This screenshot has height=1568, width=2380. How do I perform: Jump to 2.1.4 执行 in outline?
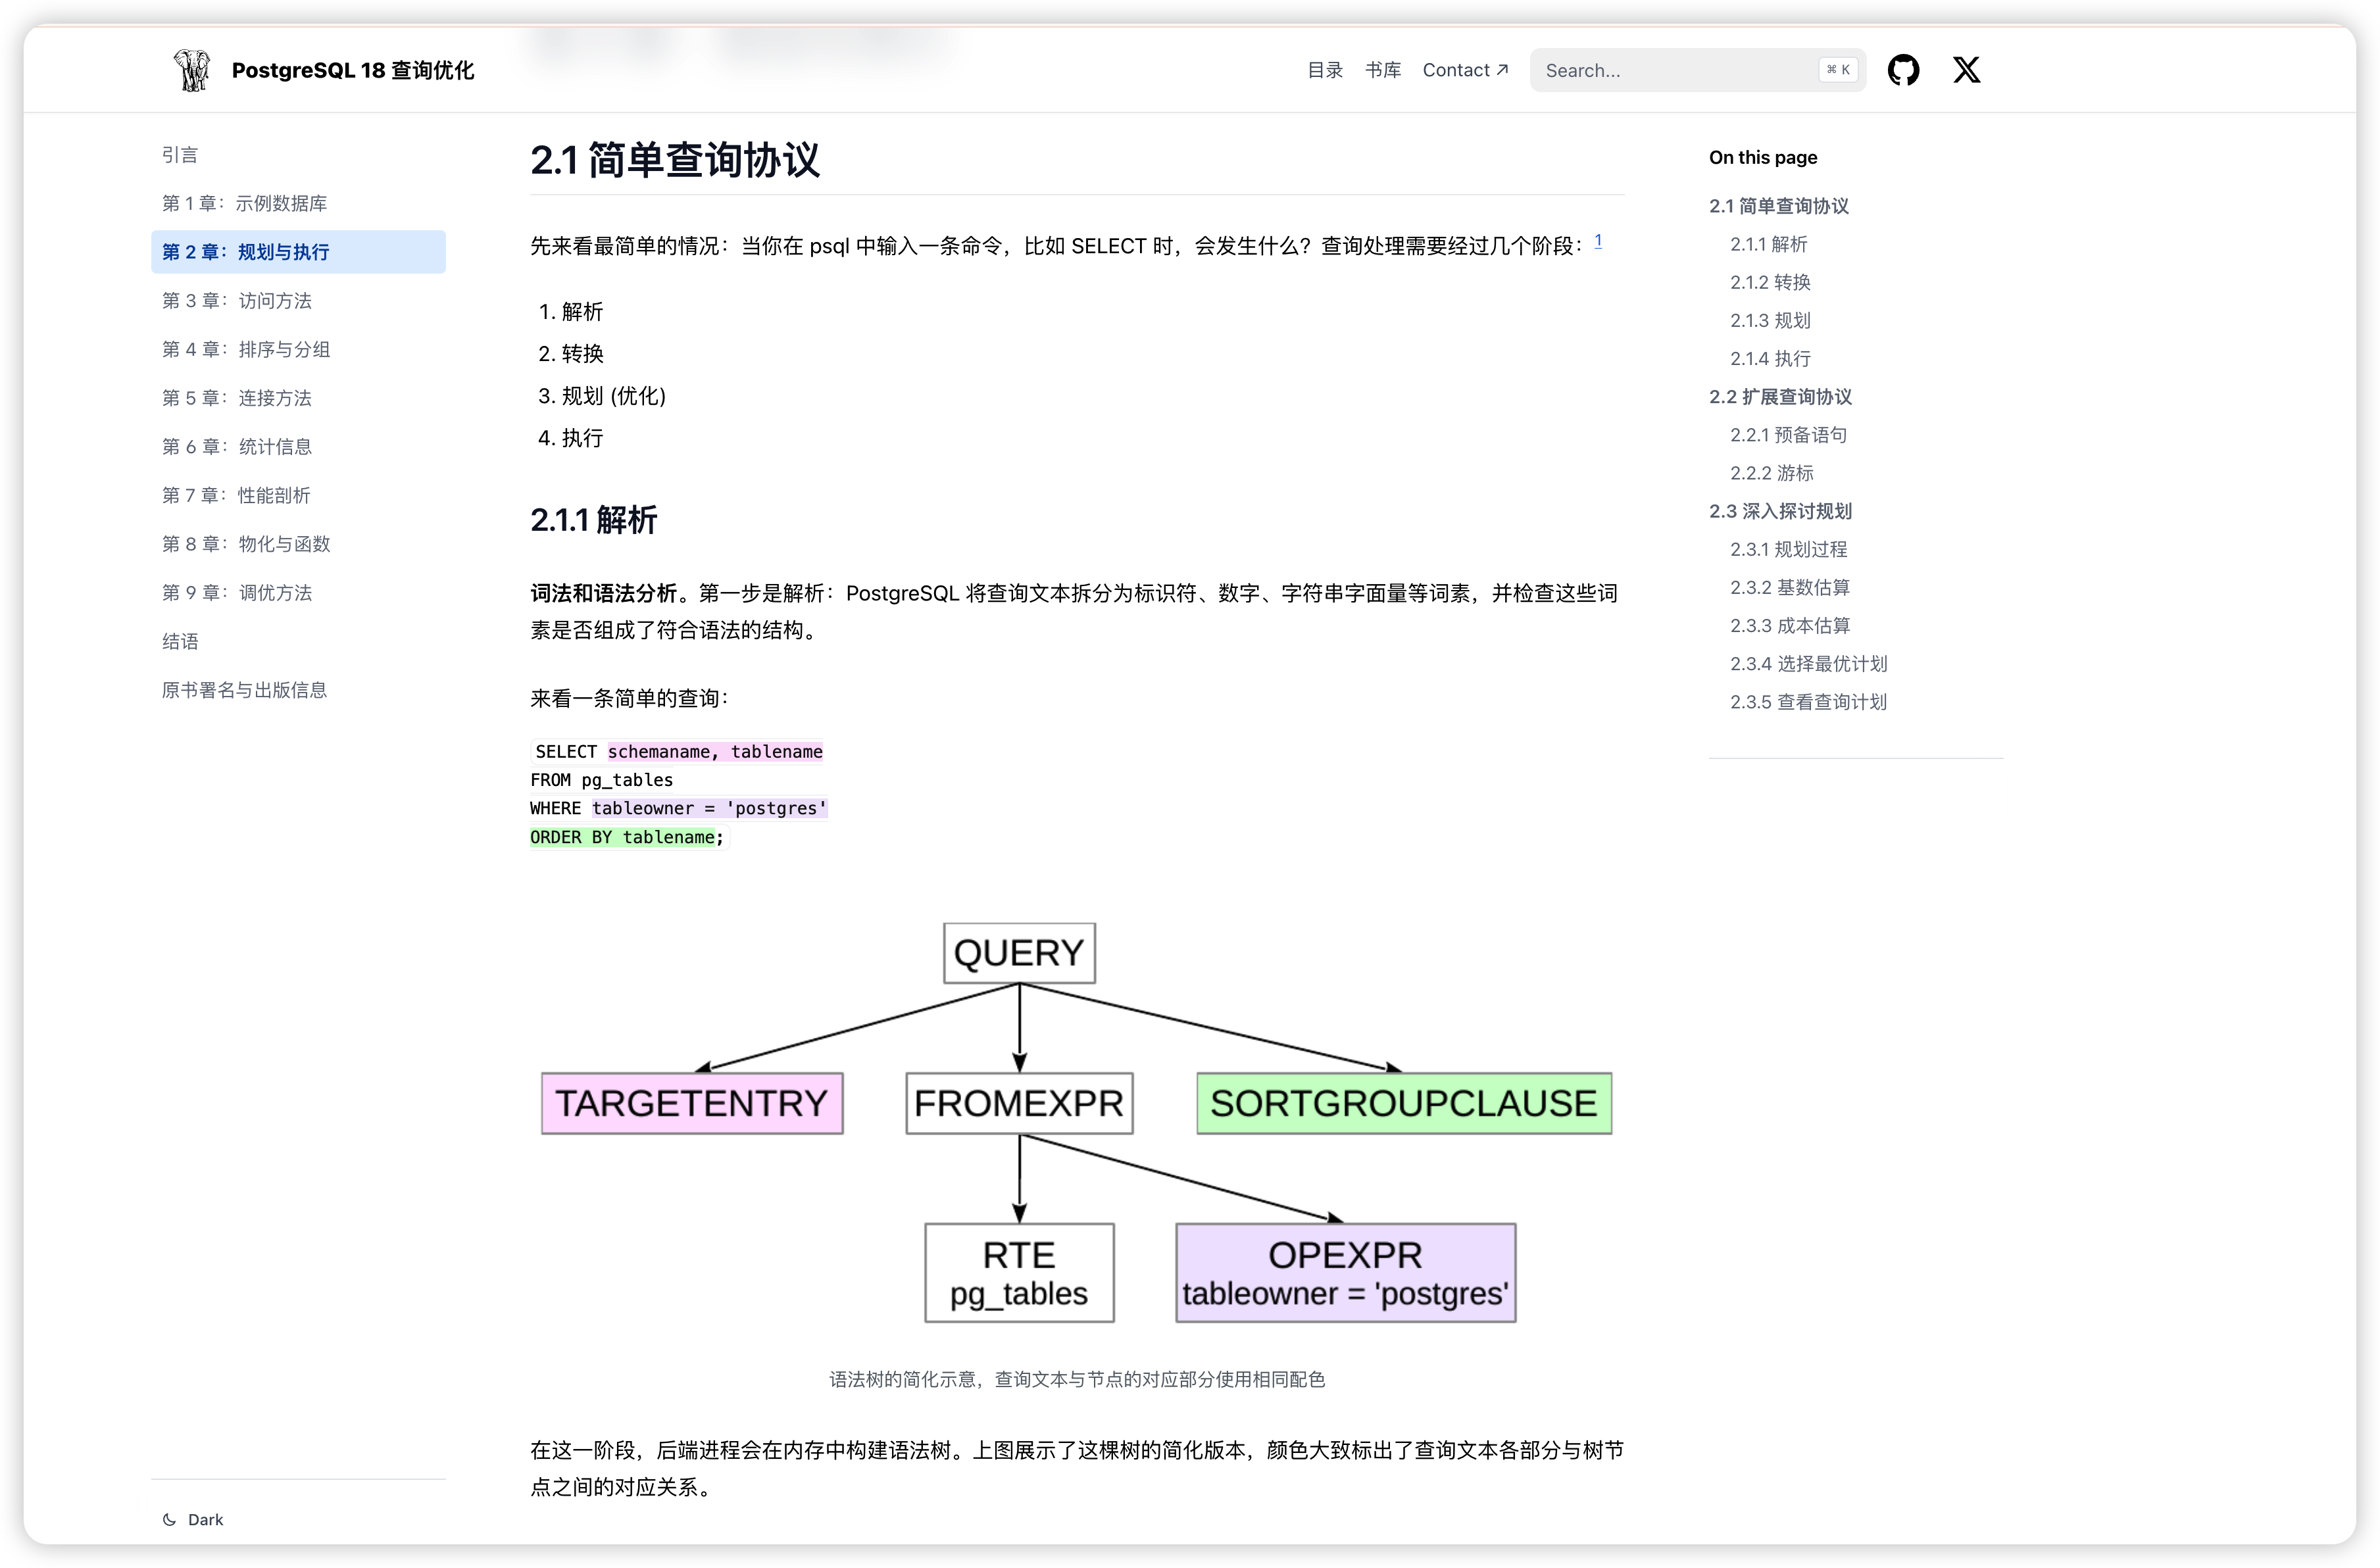[1770, 358]
